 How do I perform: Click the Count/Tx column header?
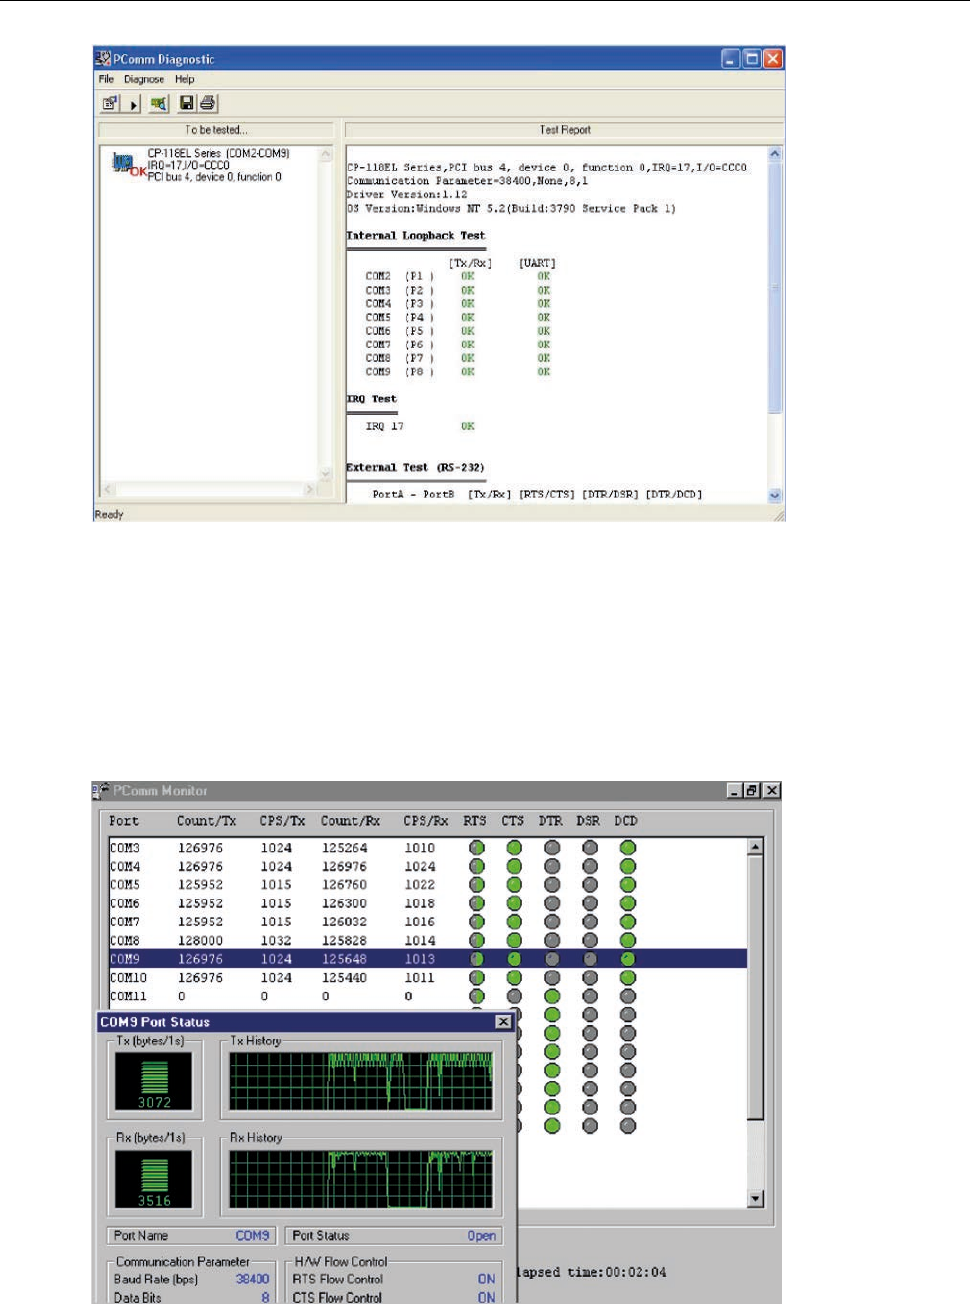tap(206, 821)
